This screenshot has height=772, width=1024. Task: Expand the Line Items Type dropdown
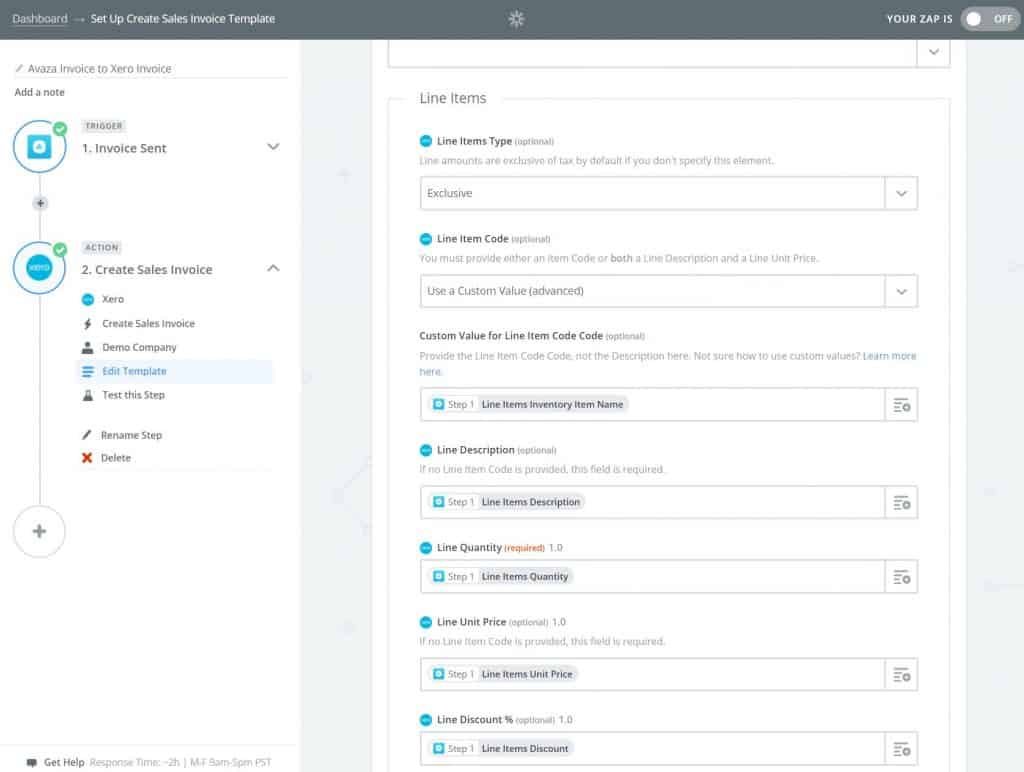tap(901, 194)
